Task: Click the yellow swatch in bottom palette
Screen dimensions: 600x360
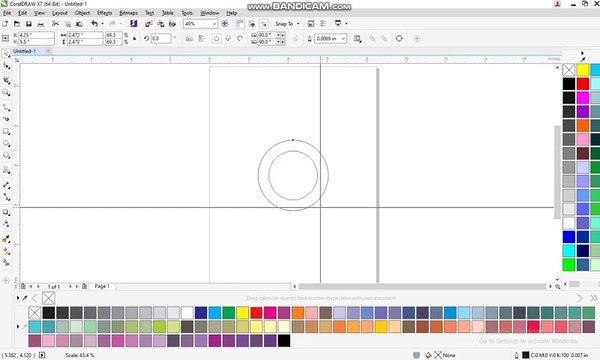Action: pos(242,313)
